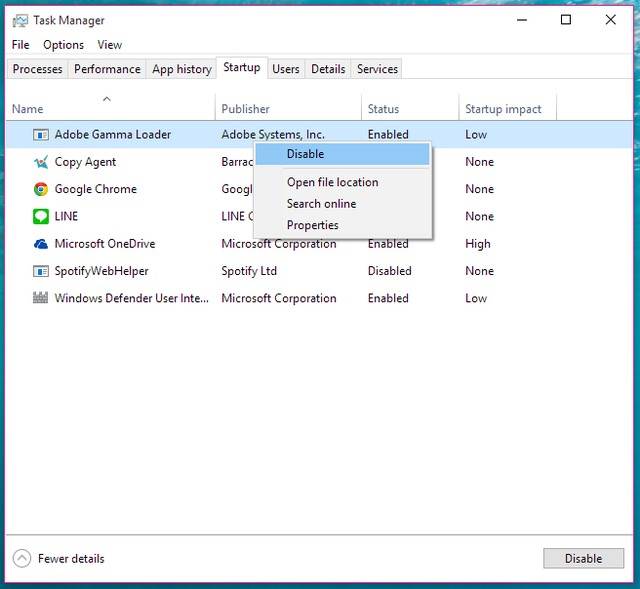This screenshot has width=640, height=589.
Task: Open the File menu
Action: tap(20, 44)
